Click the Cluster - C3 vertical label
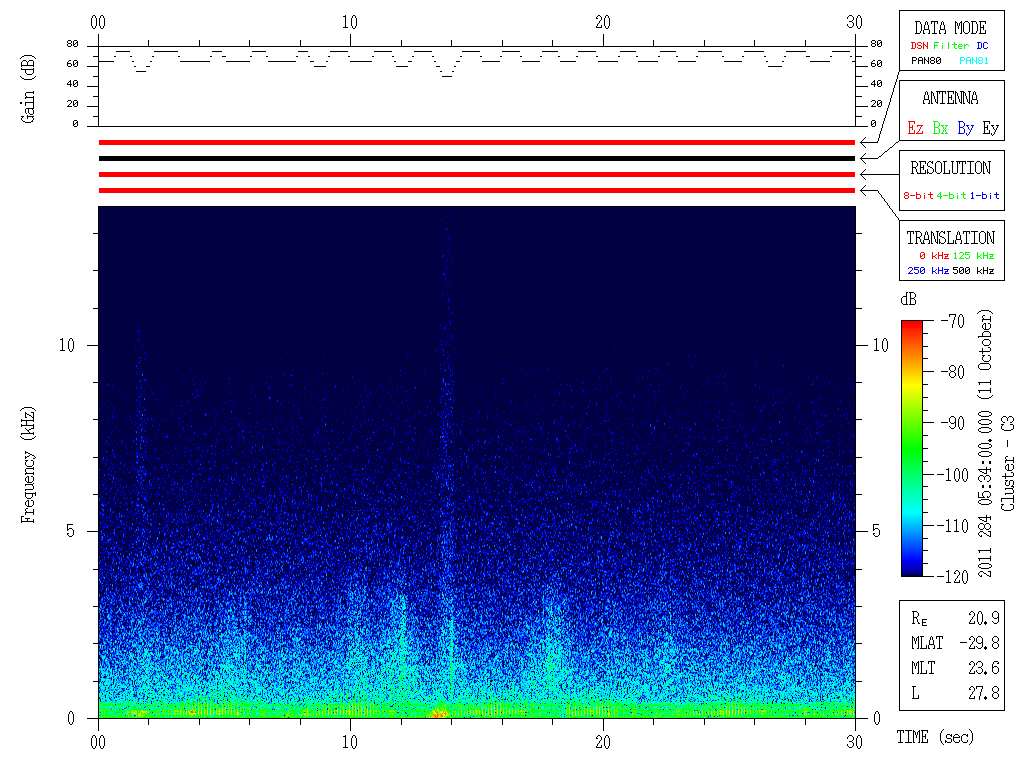1024x768 pixels. point(1008,464)
